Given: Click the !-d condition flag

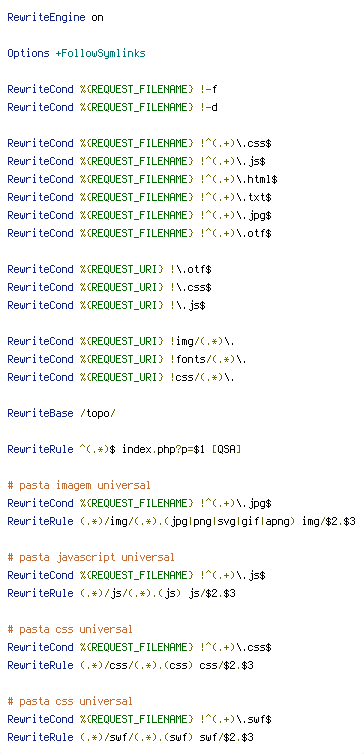Looking at the screenshot, I should click(209, 107).
